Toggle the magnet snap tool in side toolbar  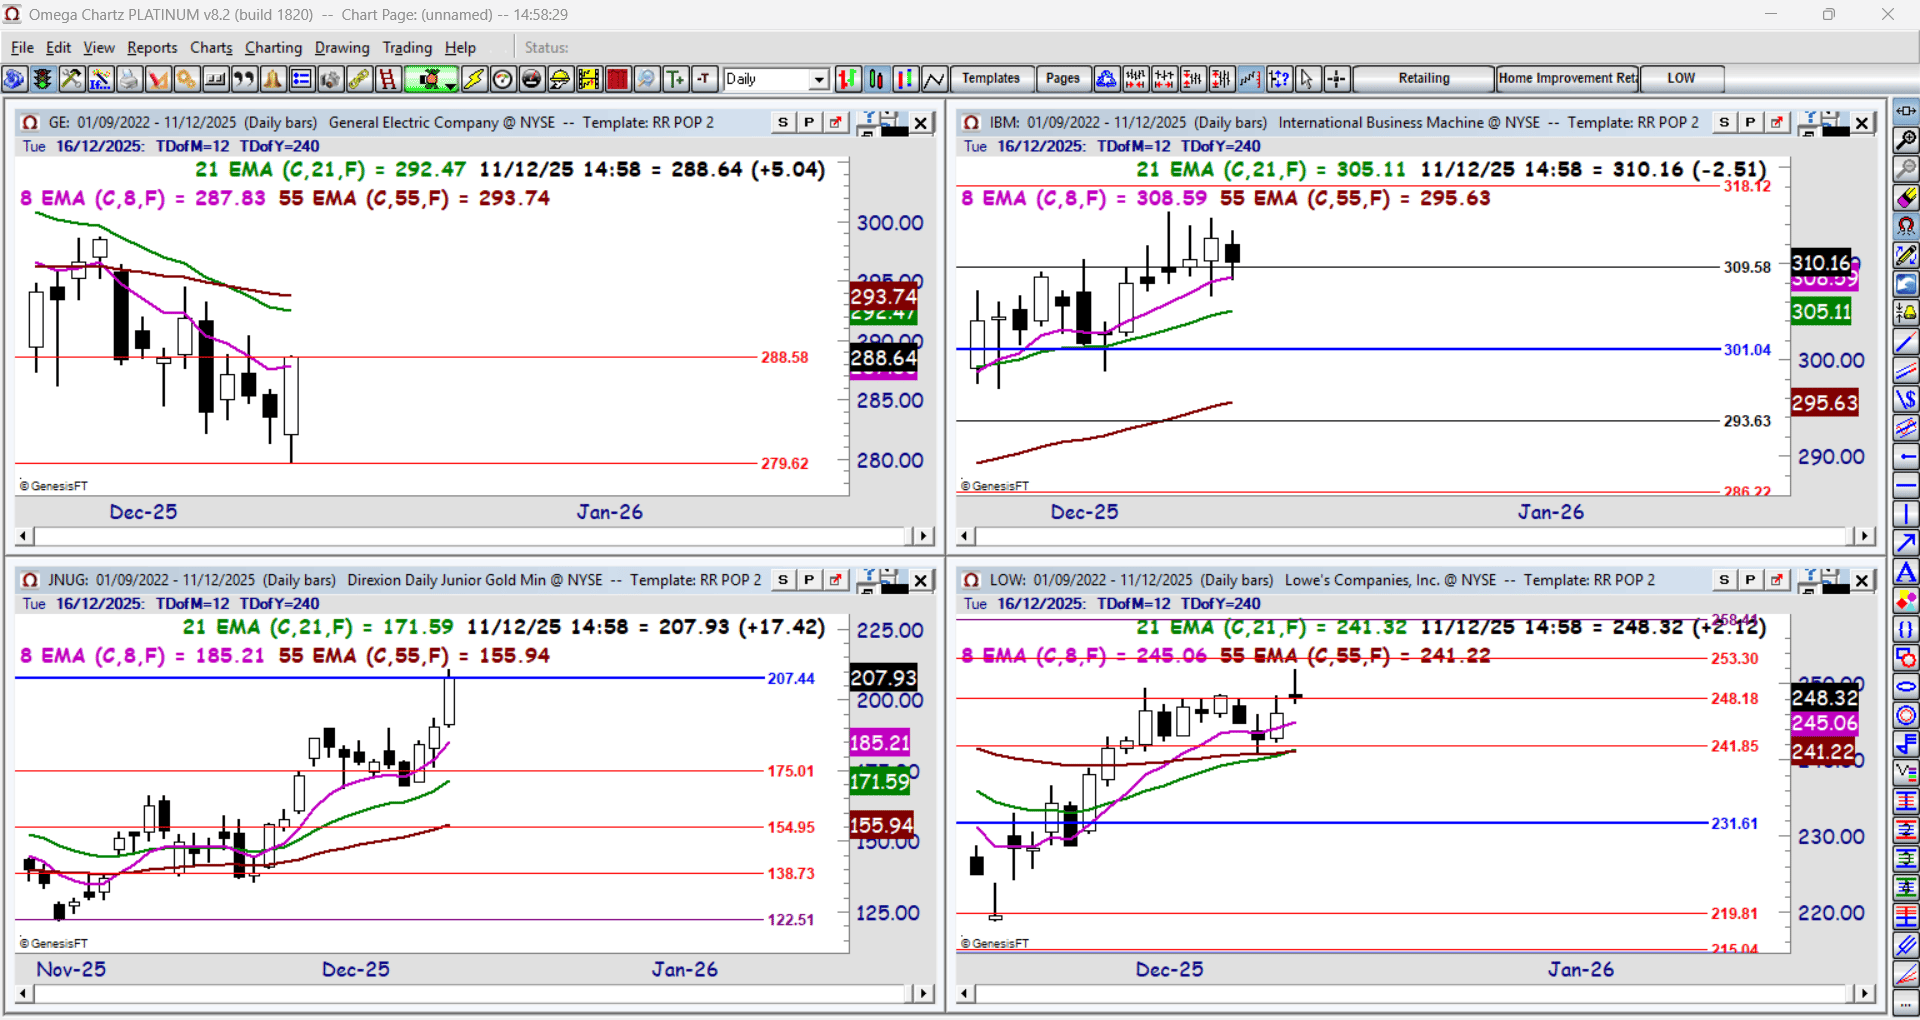pos(1906,227)
